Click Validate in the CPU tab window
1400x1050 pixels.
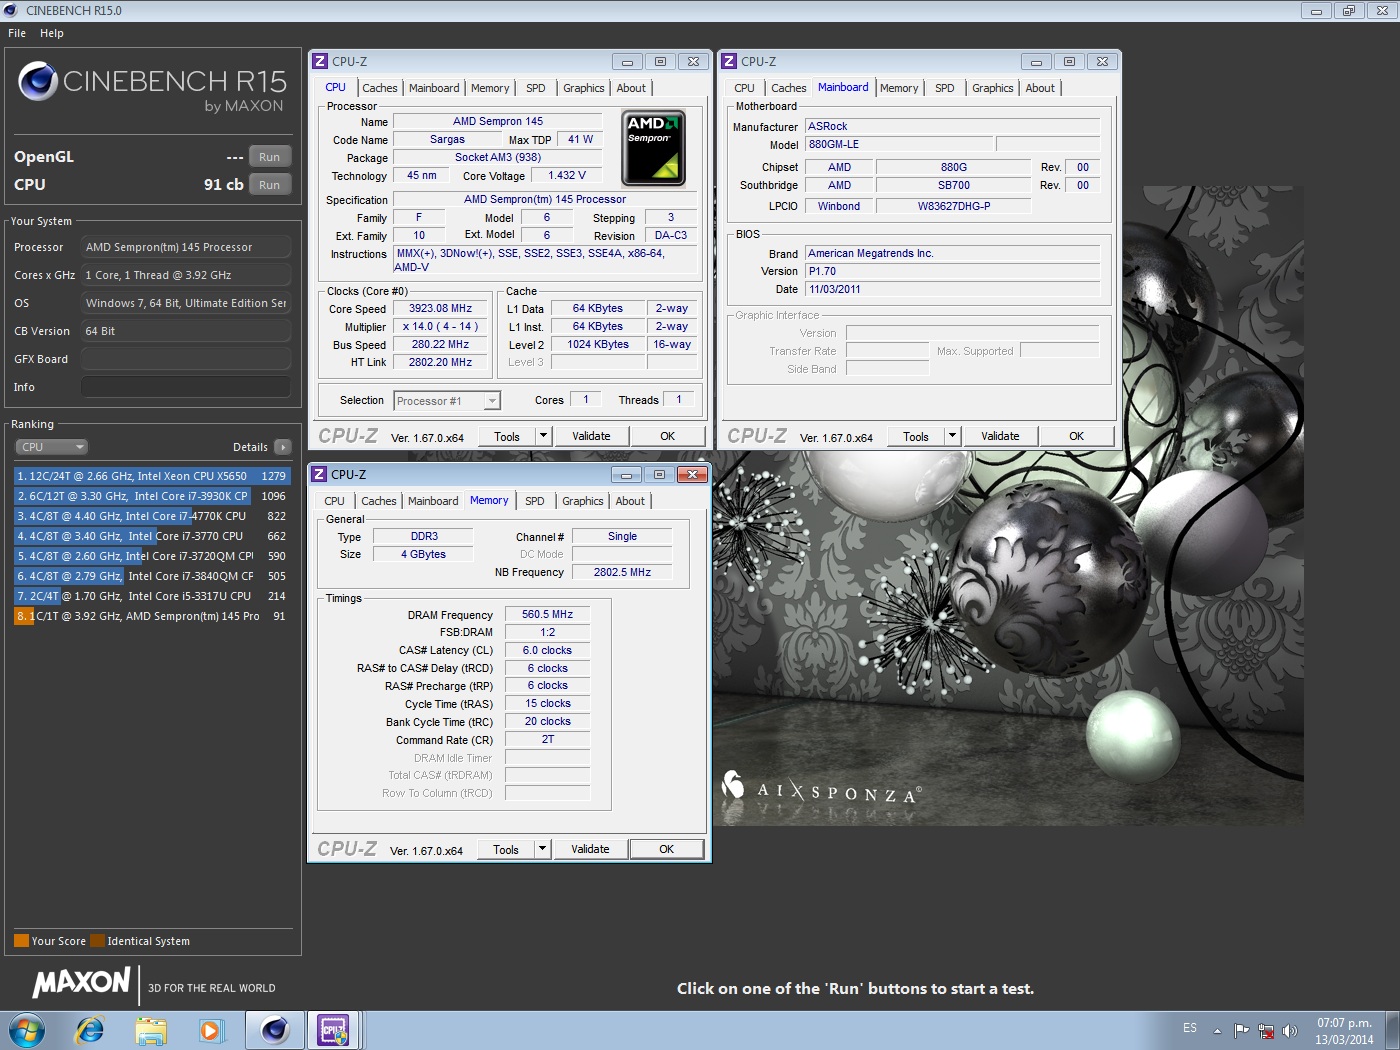coord(591,436)
